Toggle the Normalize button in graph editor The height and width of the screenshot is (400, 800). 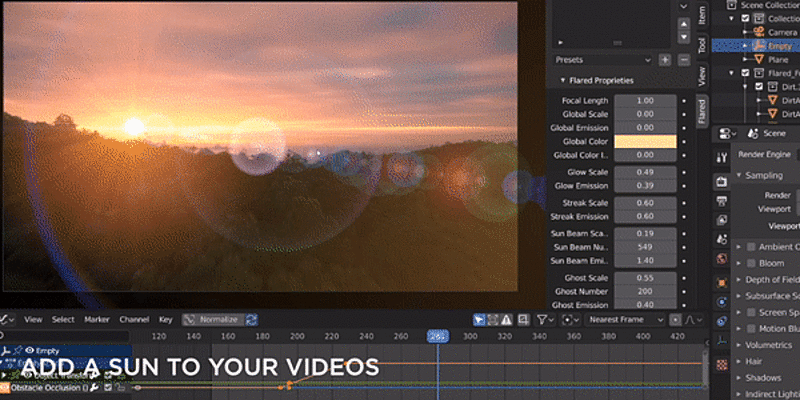213,320
